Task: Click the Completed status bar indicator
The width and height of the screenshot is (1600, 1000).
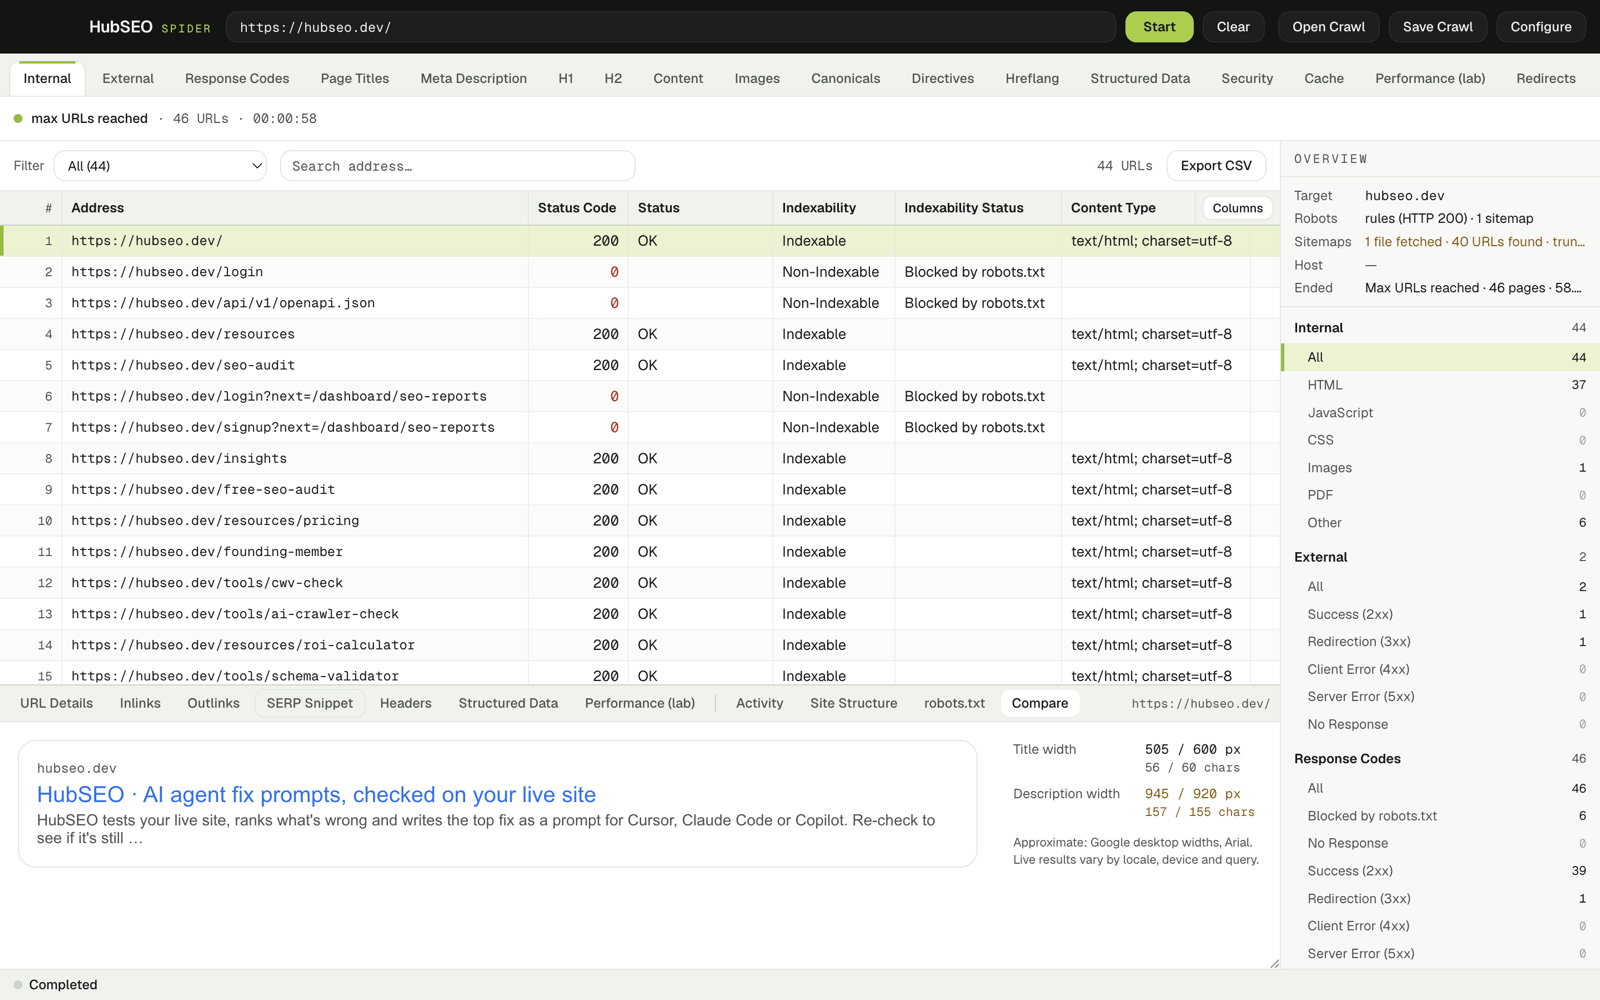Action: click(x=55, y=985)
